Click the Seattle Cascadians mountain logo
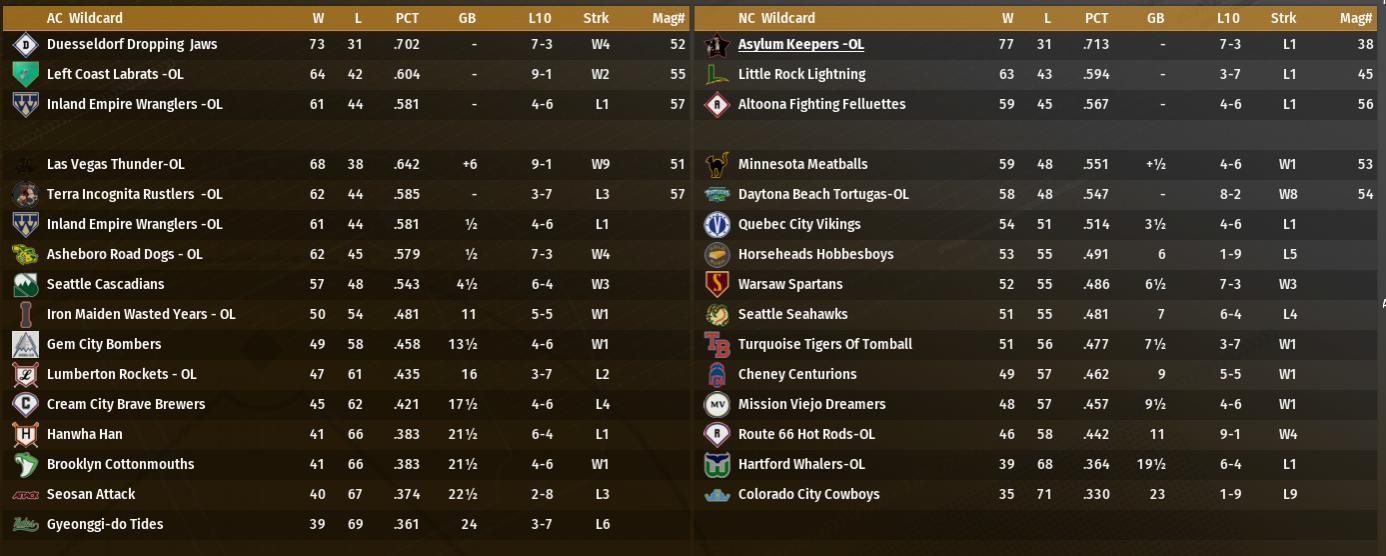The image size is (1386, 556). [x=25, y=285]
